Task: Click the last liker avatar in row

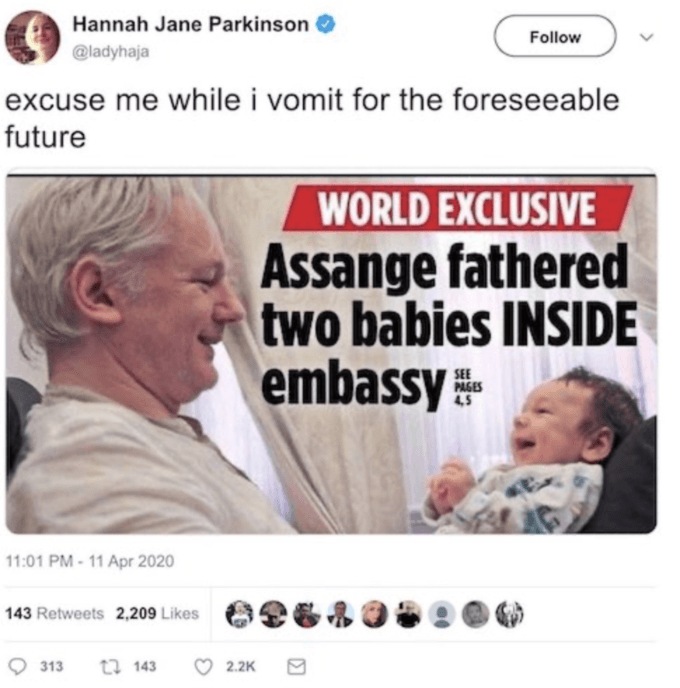Action: [x=509, y=613]
